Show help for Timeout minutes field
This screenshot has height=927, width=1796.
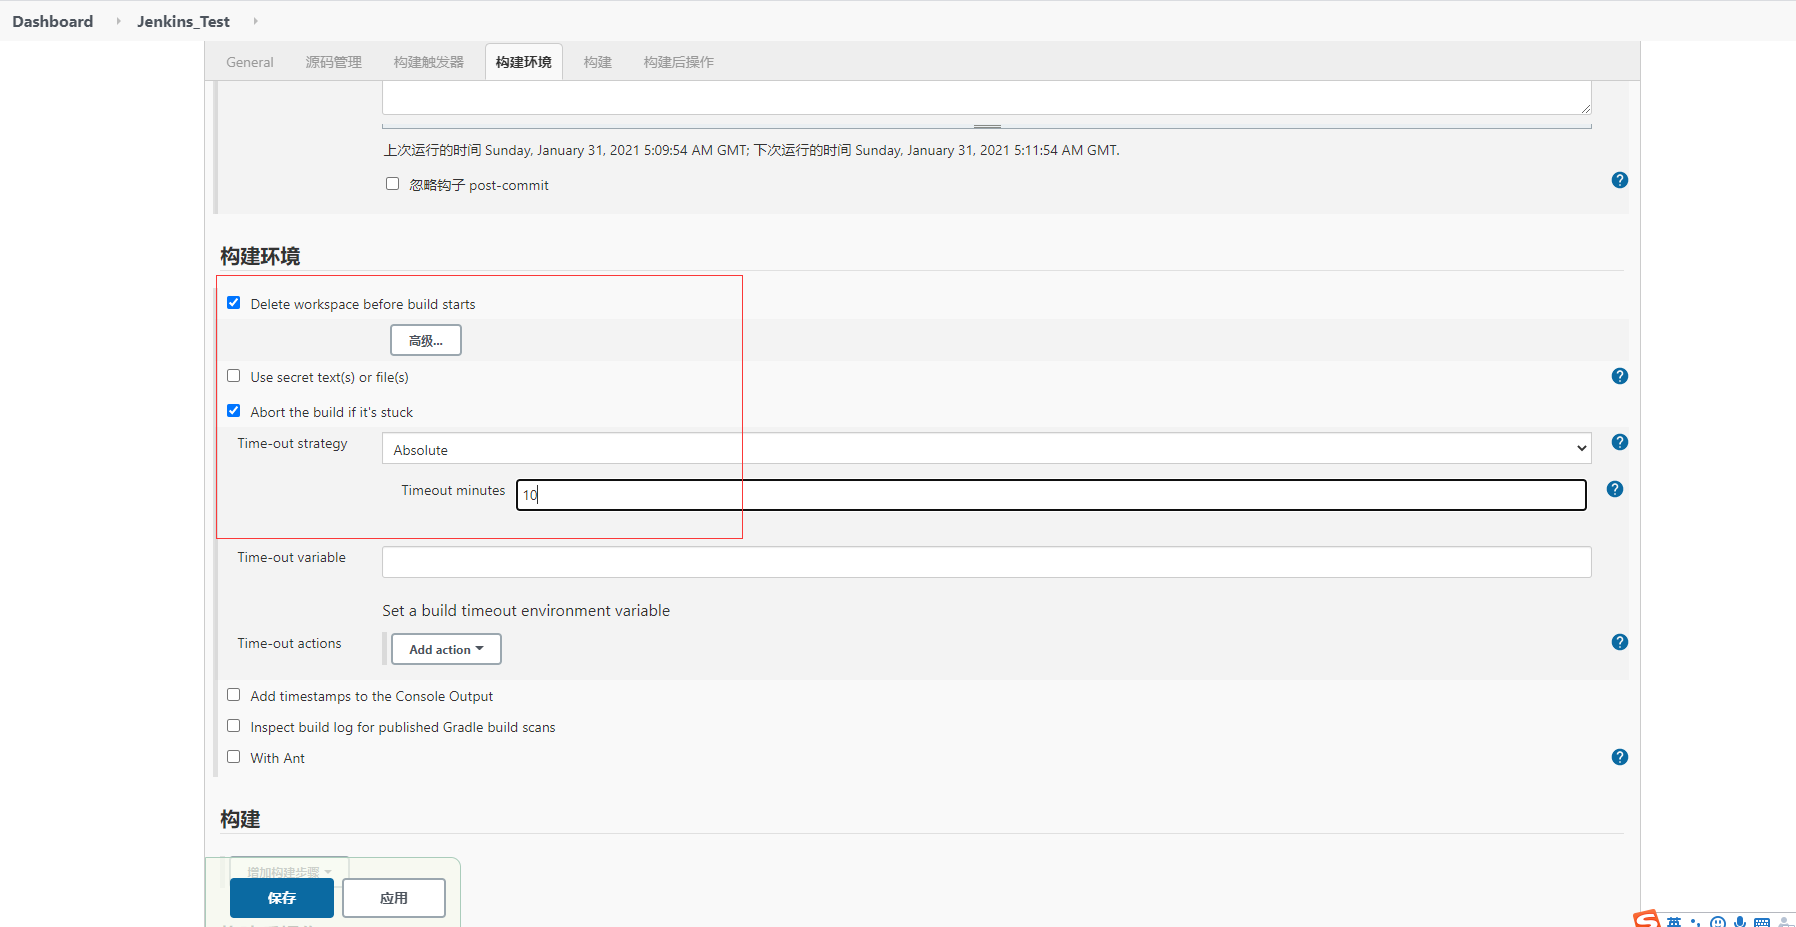1615,489
